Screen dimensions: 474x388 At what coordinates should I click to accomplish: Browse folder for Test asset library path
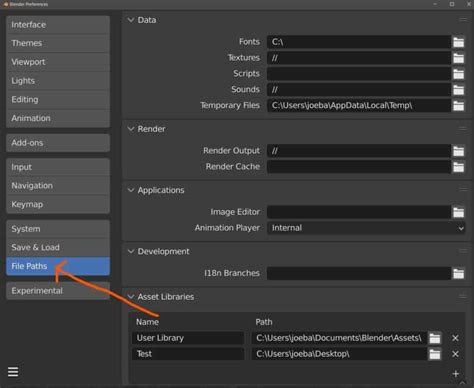click(435, 354)
